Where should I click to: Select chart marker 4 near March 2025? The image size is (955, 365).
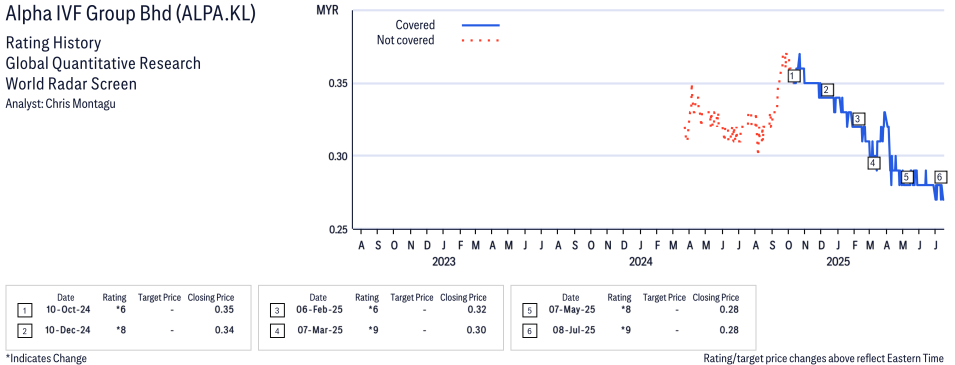pos(873,163)
